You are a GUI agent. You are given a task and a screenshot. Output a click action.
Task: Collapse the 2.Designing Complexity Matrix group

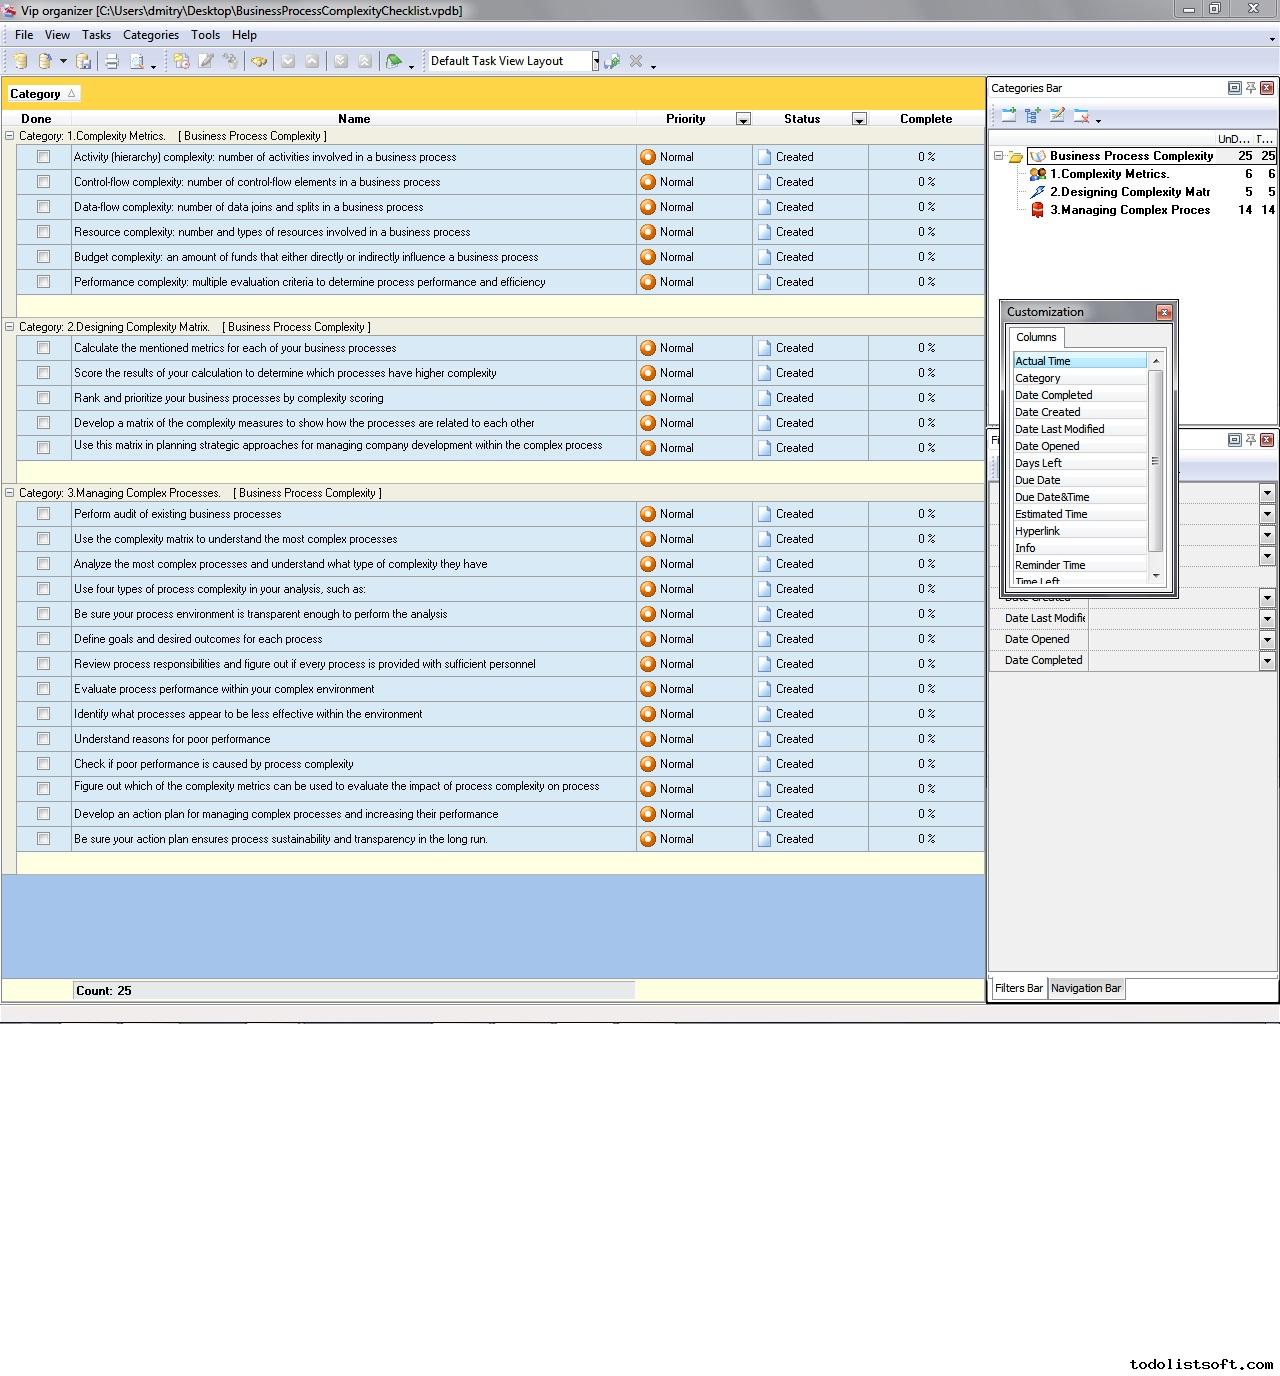coord(10,327)
